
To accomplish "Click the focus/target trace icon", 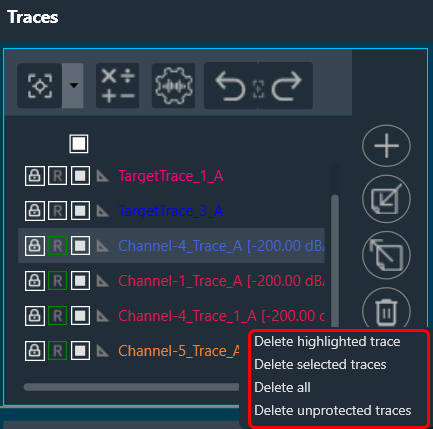I will (x=40, y=86).
